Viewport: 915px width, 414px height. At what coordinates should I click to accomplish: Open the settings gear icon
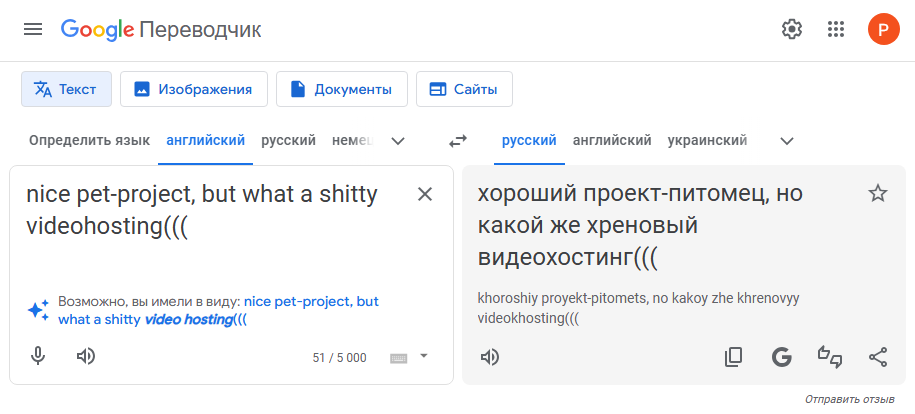click(792, 29)
